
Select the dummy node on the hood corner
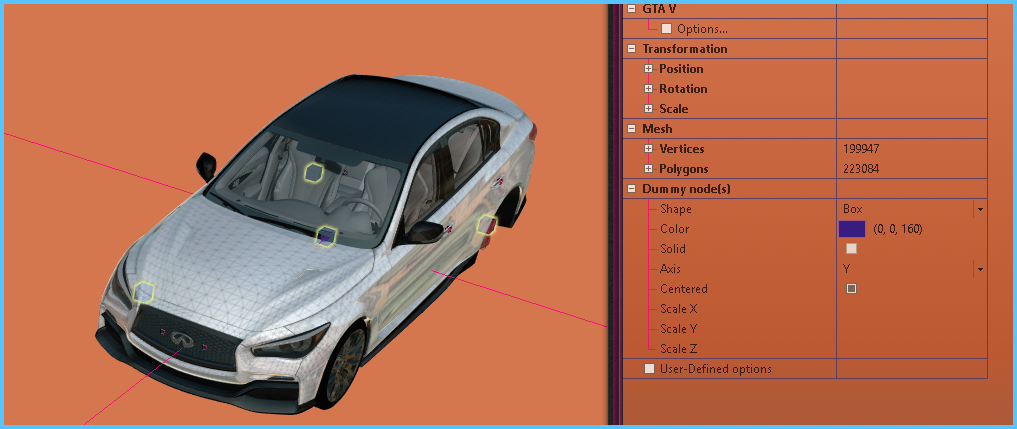[143, 292]
